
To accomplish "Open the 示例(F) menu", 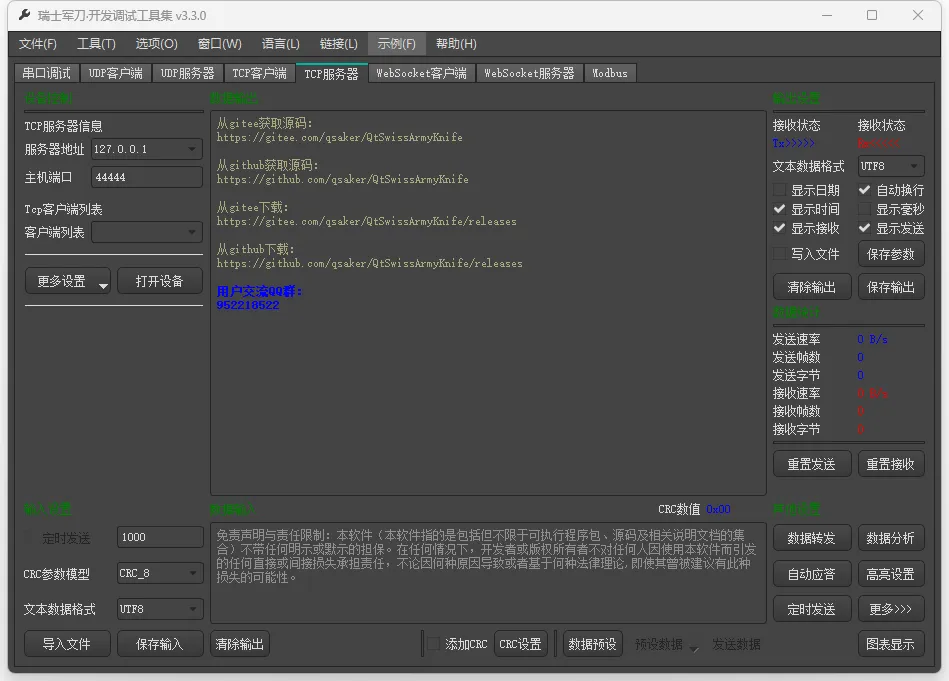I will tap(397, 44).
